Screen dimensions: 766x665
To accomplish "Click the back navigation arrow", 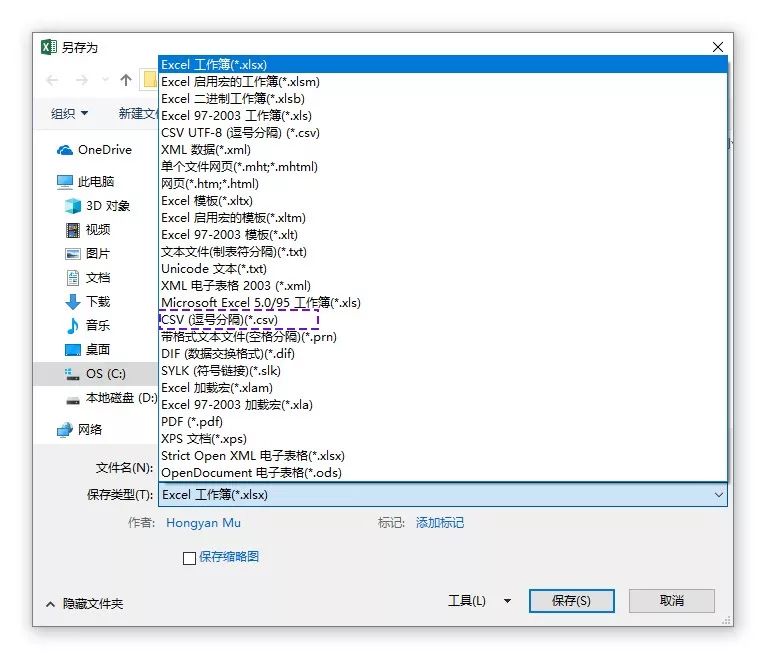I will click(x=52, y=80).
